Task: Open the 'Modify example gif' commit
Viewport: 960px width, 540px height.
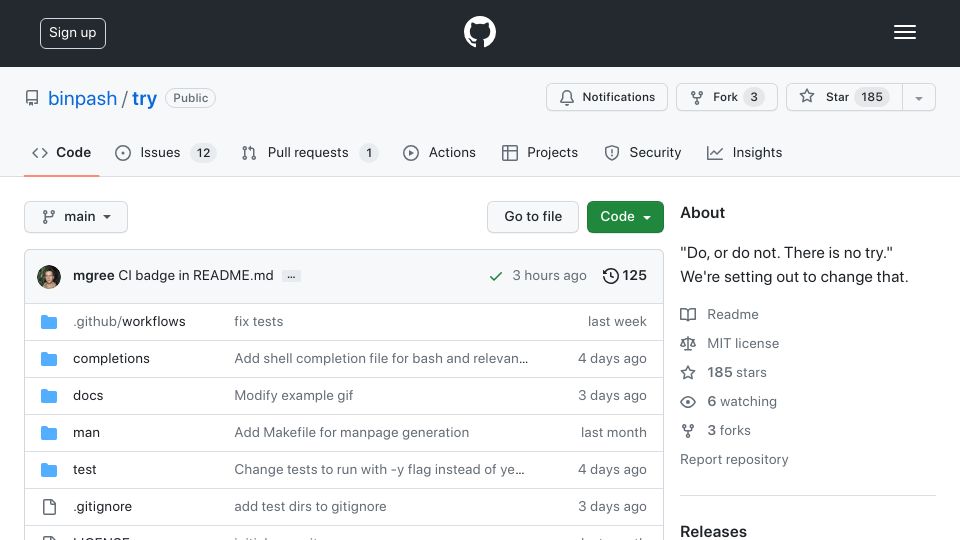Action: click(x=294, y=396)
